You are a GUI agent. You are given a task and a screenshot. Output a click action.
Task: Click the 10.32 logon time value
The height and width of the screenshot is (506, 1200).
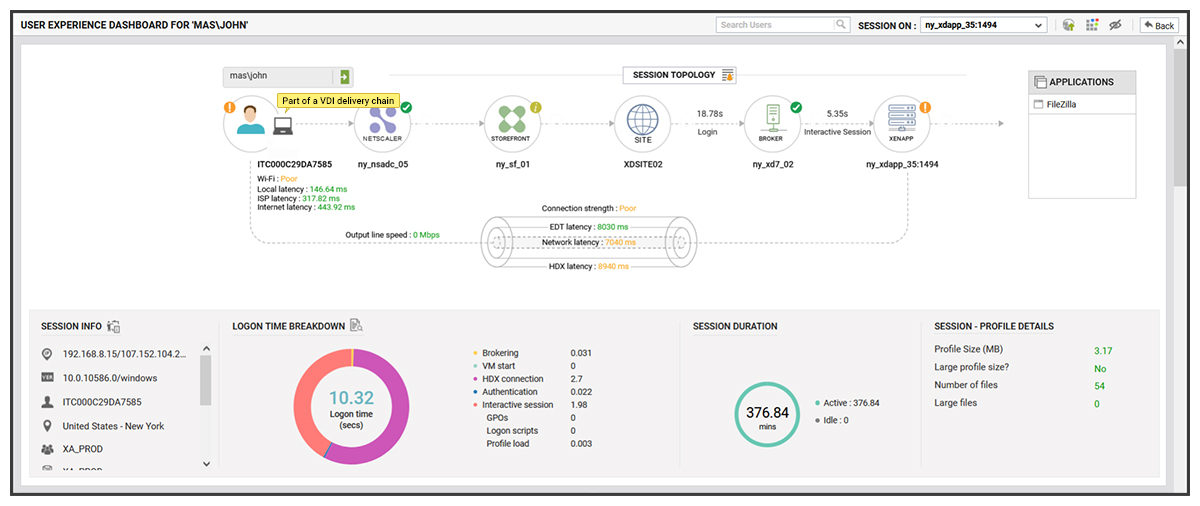pyautogui.click(x=352, y=396)
